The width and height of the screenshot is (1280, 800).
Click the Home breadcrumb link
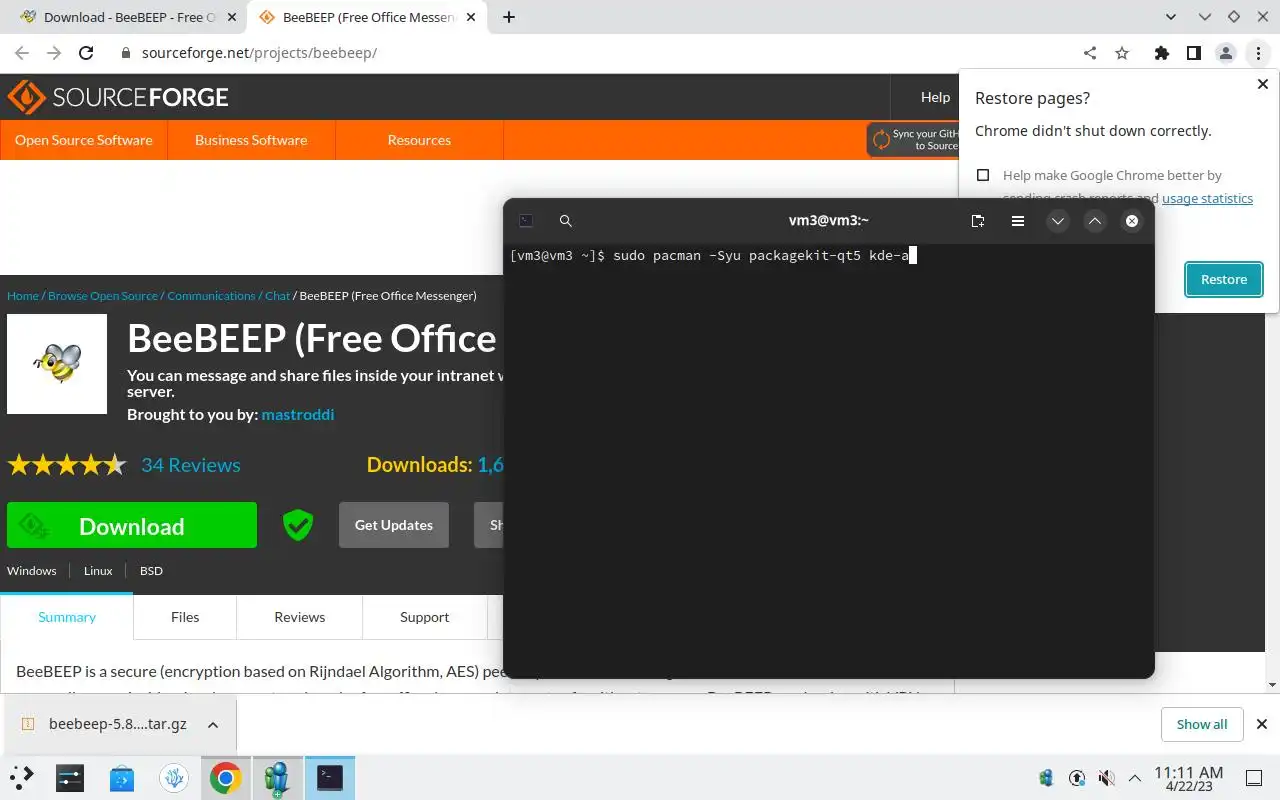coord(23,296)
